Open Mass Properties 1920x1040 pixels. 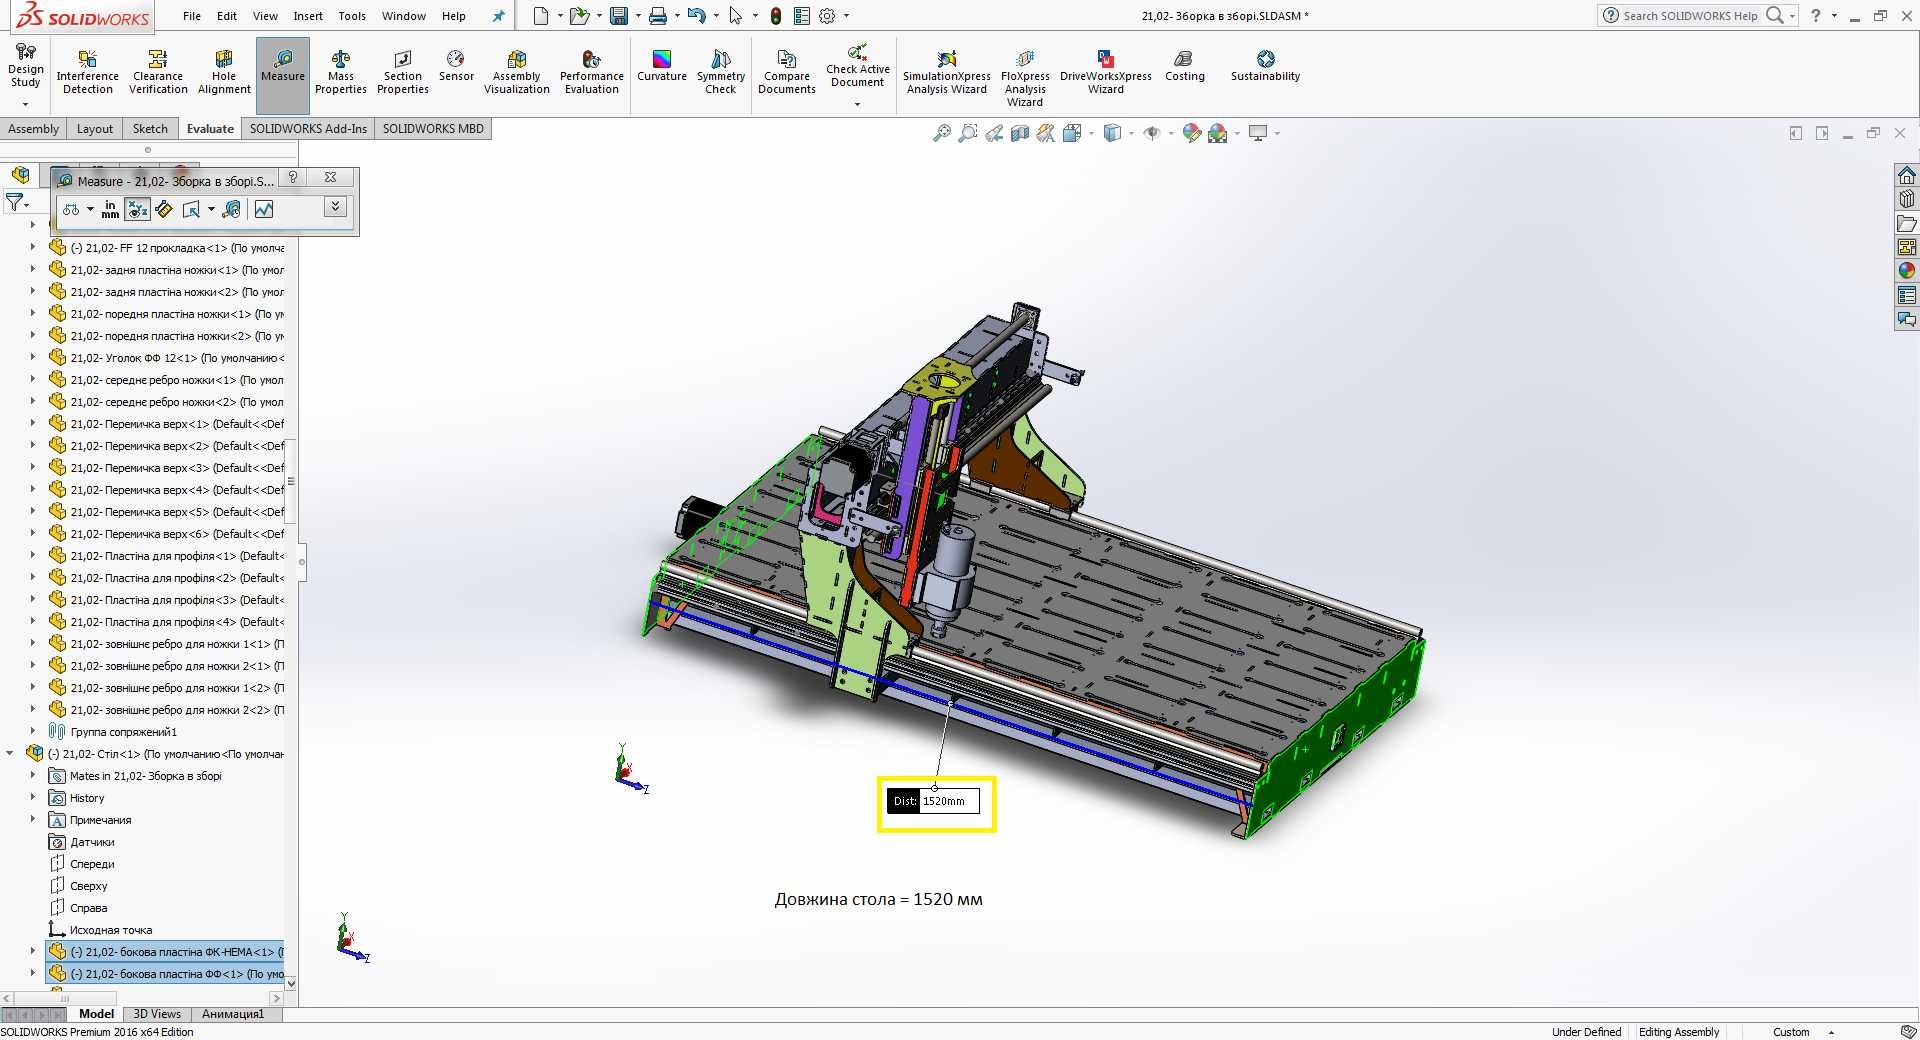[x=341, y=72]
